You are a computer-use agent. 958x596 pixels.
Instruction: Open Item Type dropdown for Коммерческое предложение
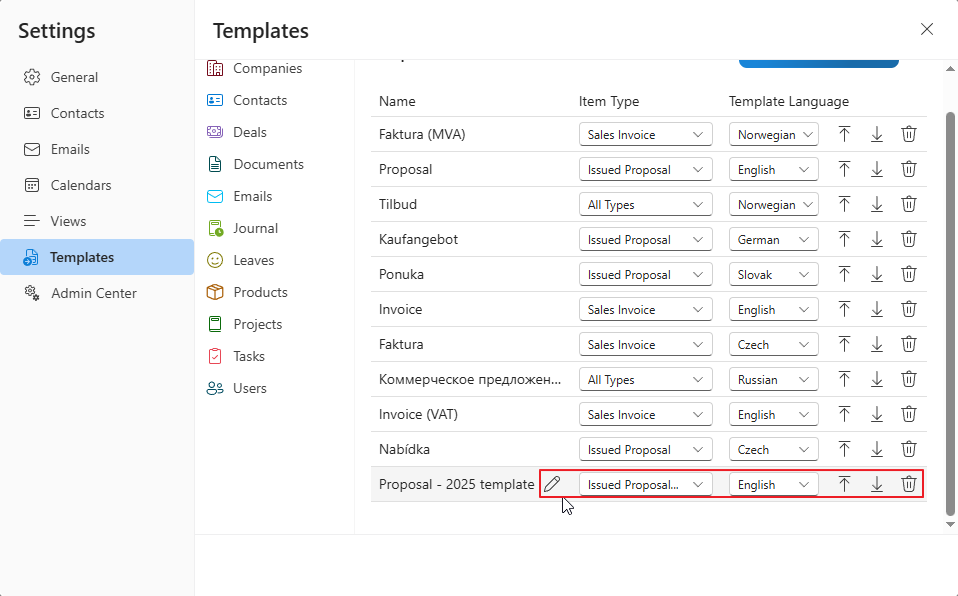pyautogui.click(x=645, y=379)
